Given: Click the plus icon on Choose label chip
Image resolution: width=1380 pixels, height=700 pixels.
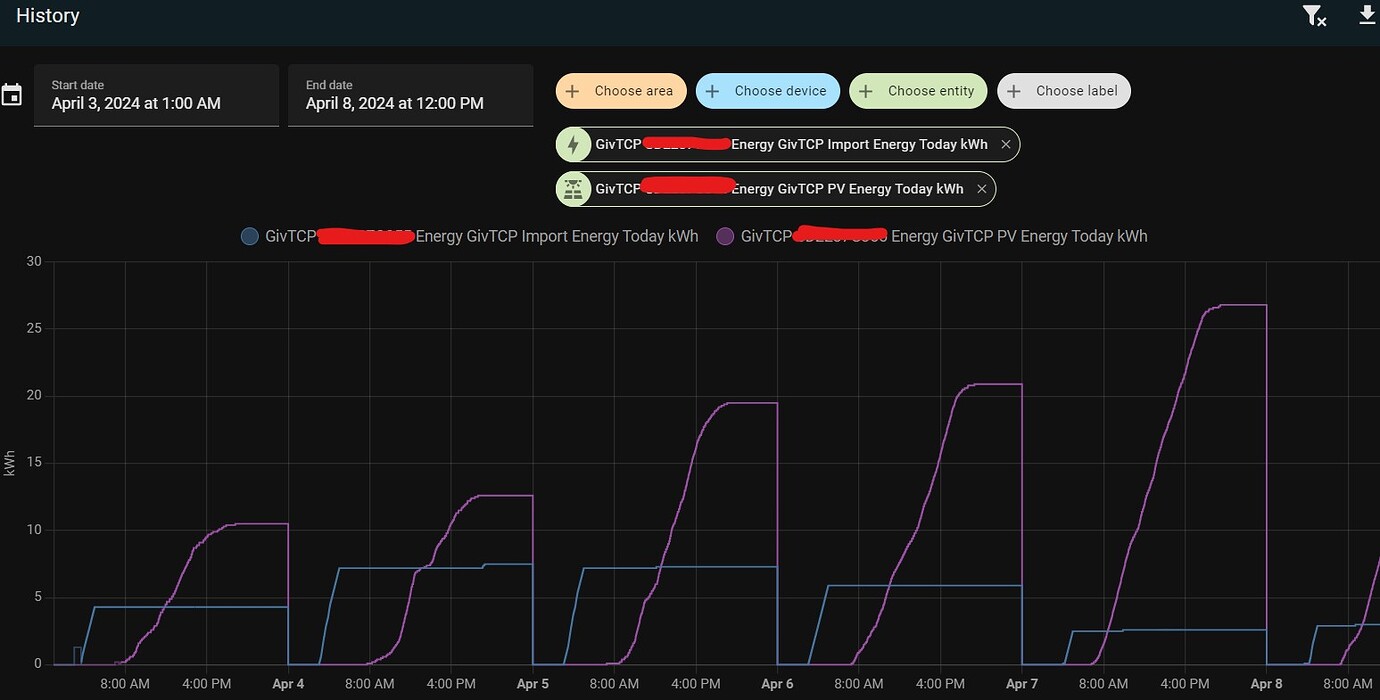Looking at the screenshot, I should [x=1015, y=91].
